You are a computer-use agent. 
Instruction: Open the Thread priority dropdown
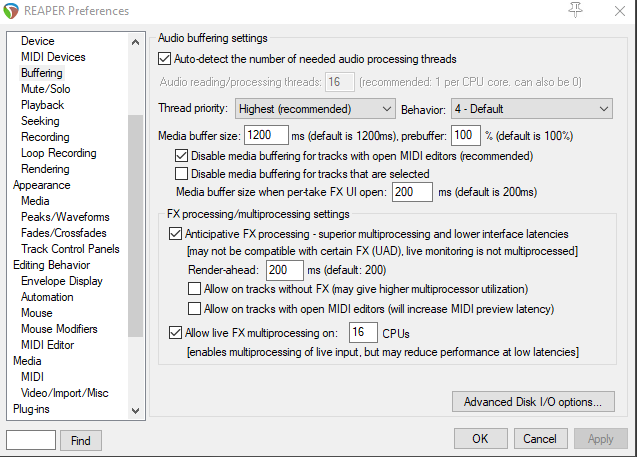(x=315, y=109)
